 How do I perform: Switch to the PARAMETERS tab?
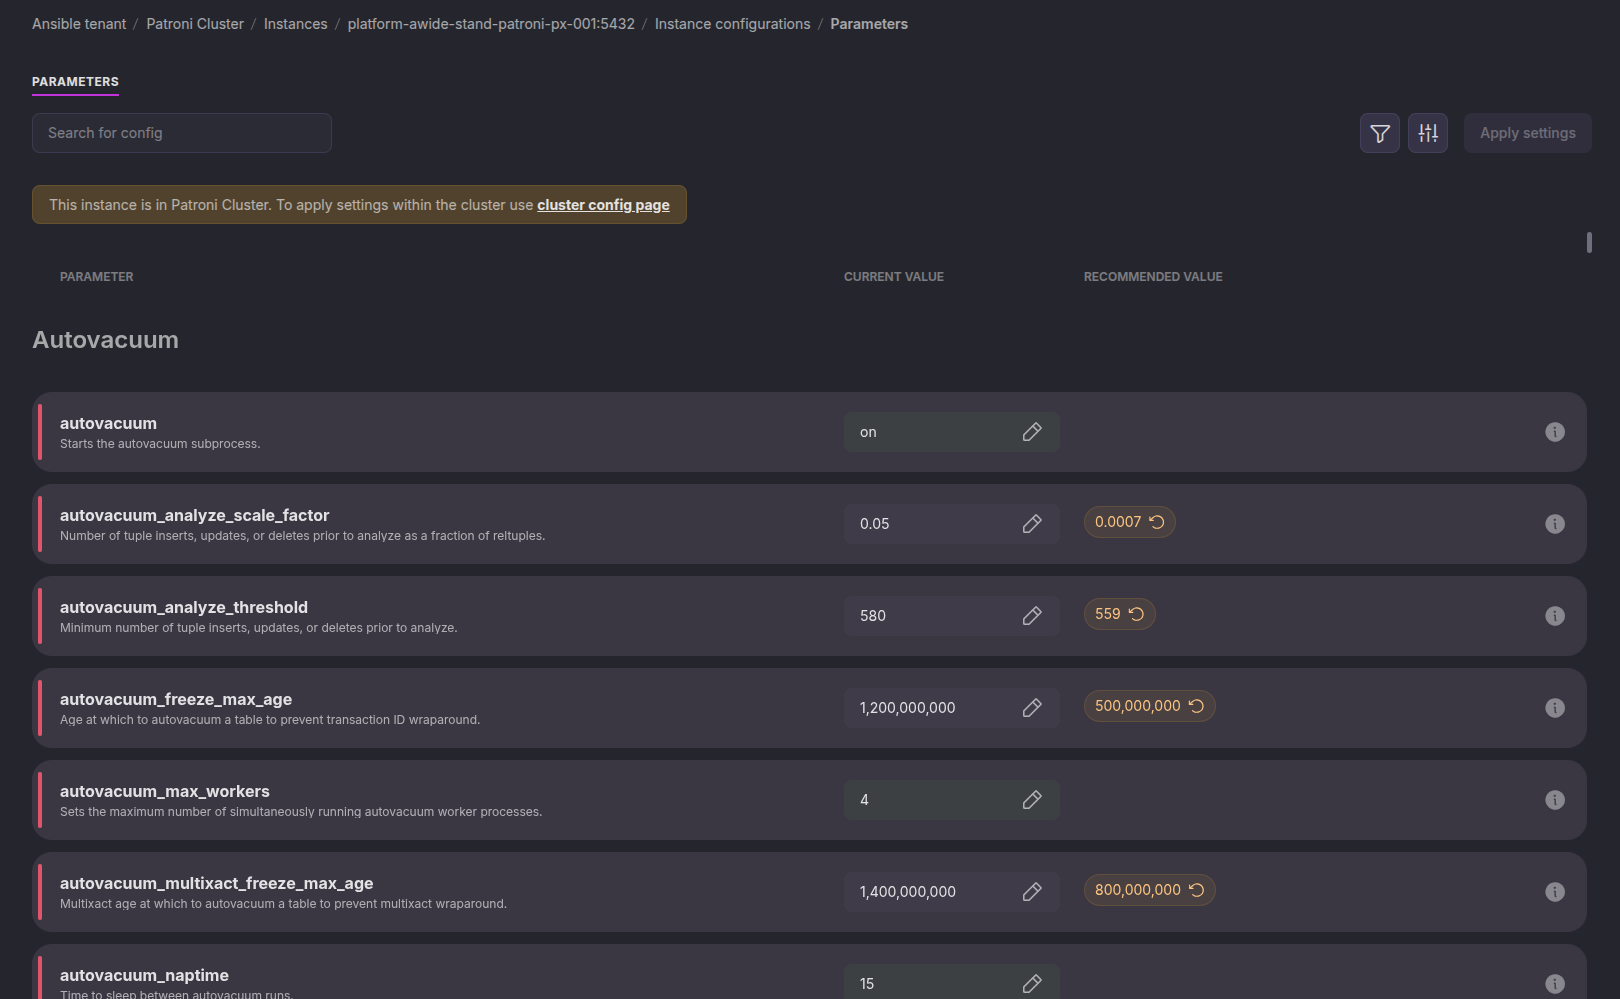[75, 81]
